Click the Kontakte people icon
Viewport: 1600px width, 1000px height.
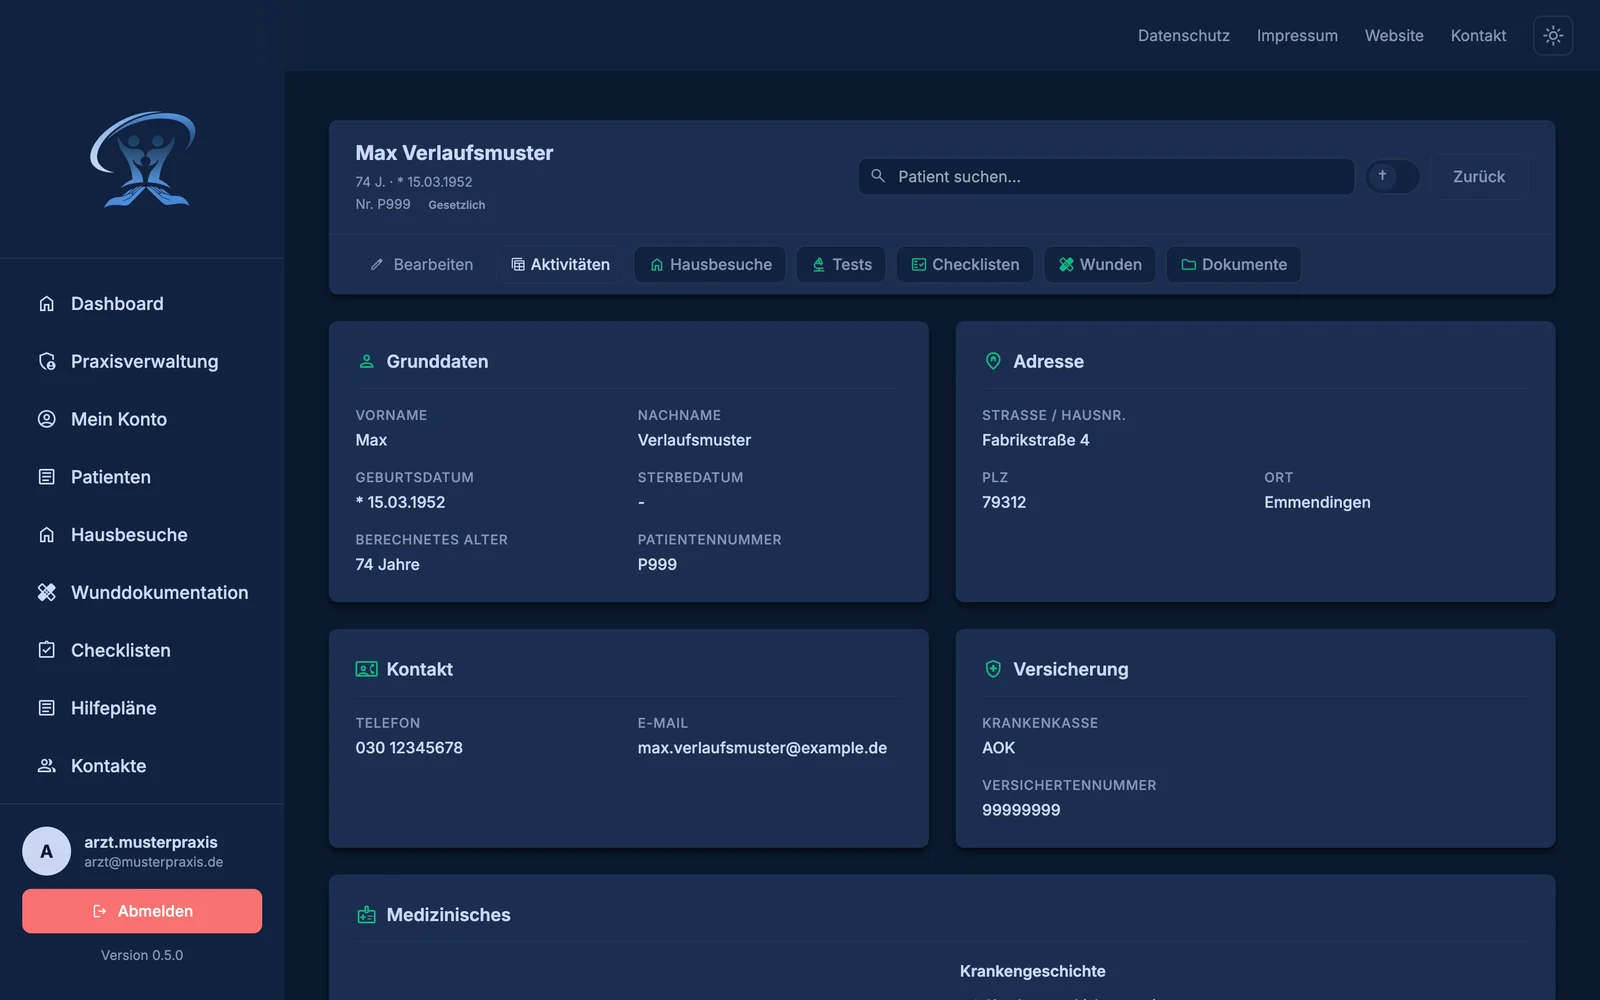pyautogui.click(x=46, y=766)
